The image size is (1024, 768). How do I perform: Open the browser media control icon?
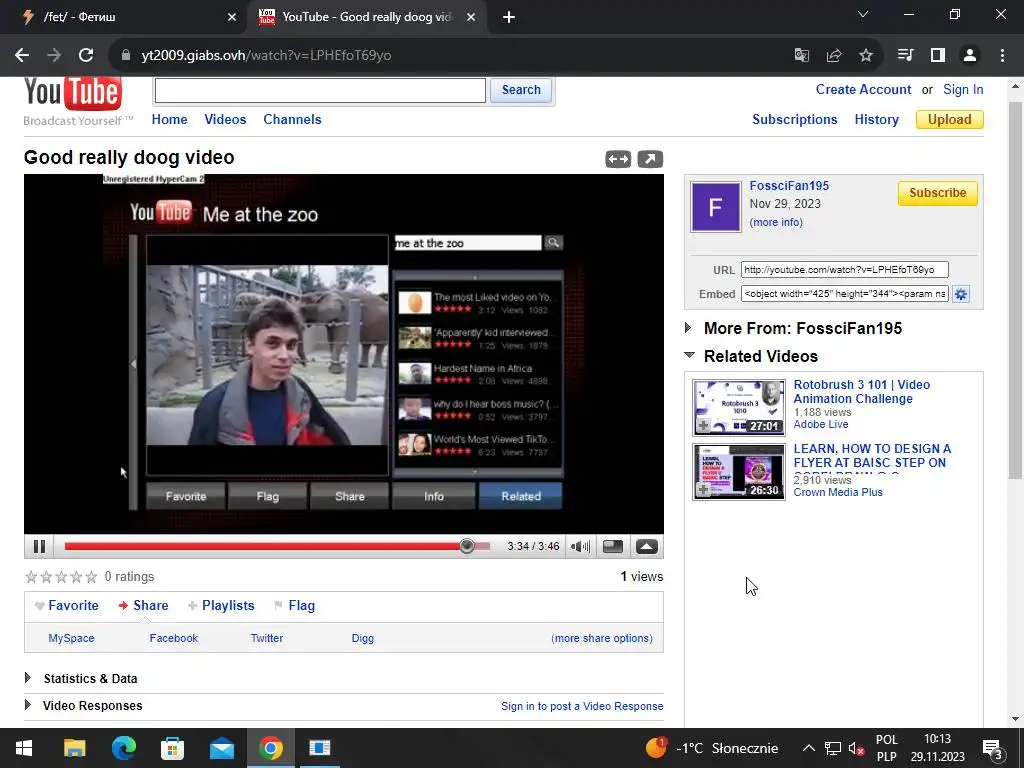click(x=905, y=56)
